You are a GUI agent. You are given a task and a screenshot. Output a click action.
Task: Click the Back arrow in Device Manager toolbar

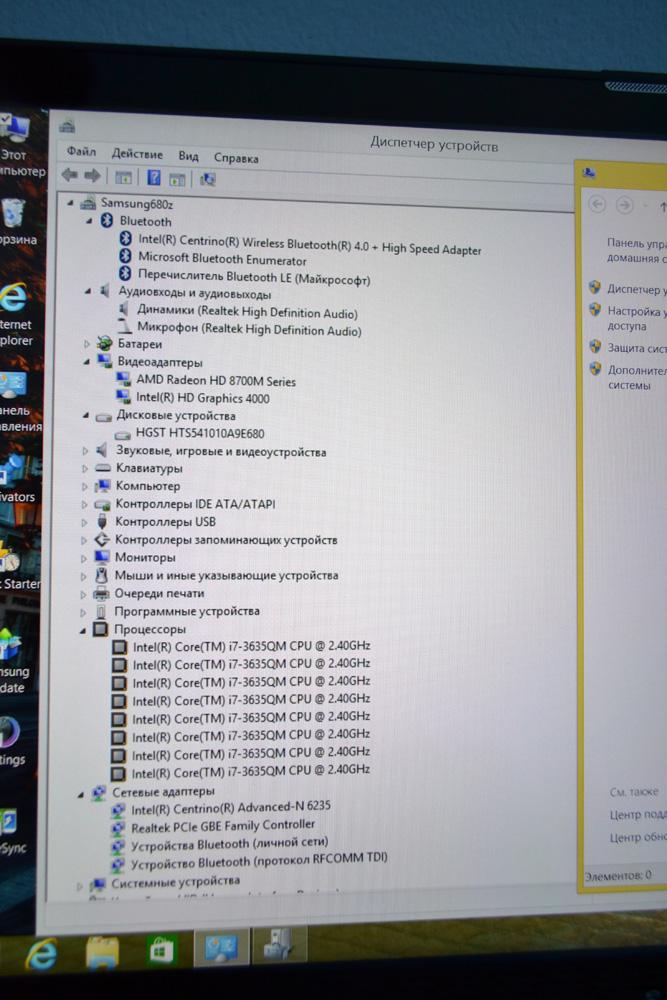coord(70,176)
